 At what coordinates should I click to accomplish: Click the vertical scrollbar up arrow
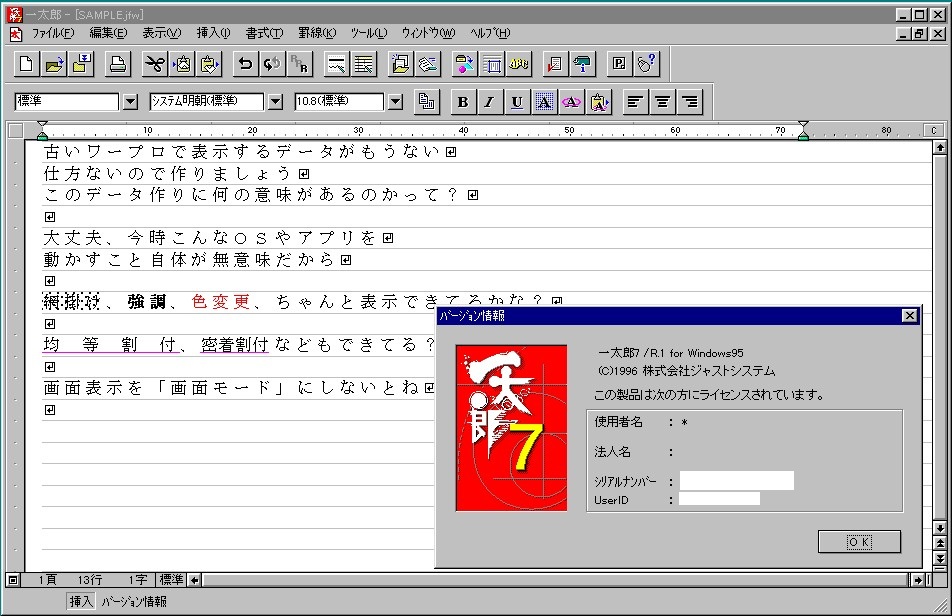[940, 147]
